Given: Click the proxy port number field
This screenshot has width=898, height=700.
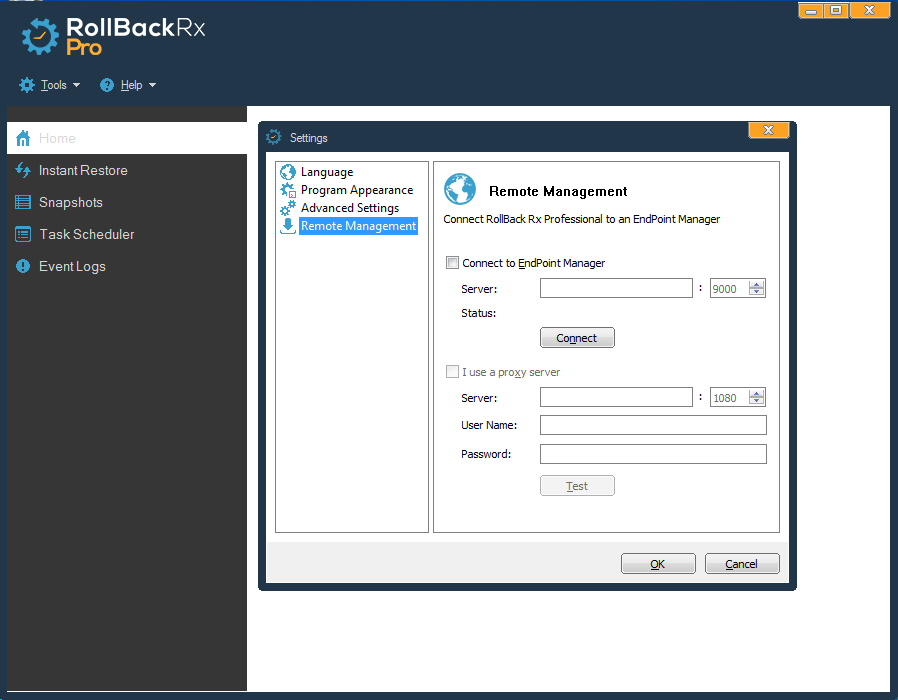Looking at the screenshot, I should click(730, 397).
